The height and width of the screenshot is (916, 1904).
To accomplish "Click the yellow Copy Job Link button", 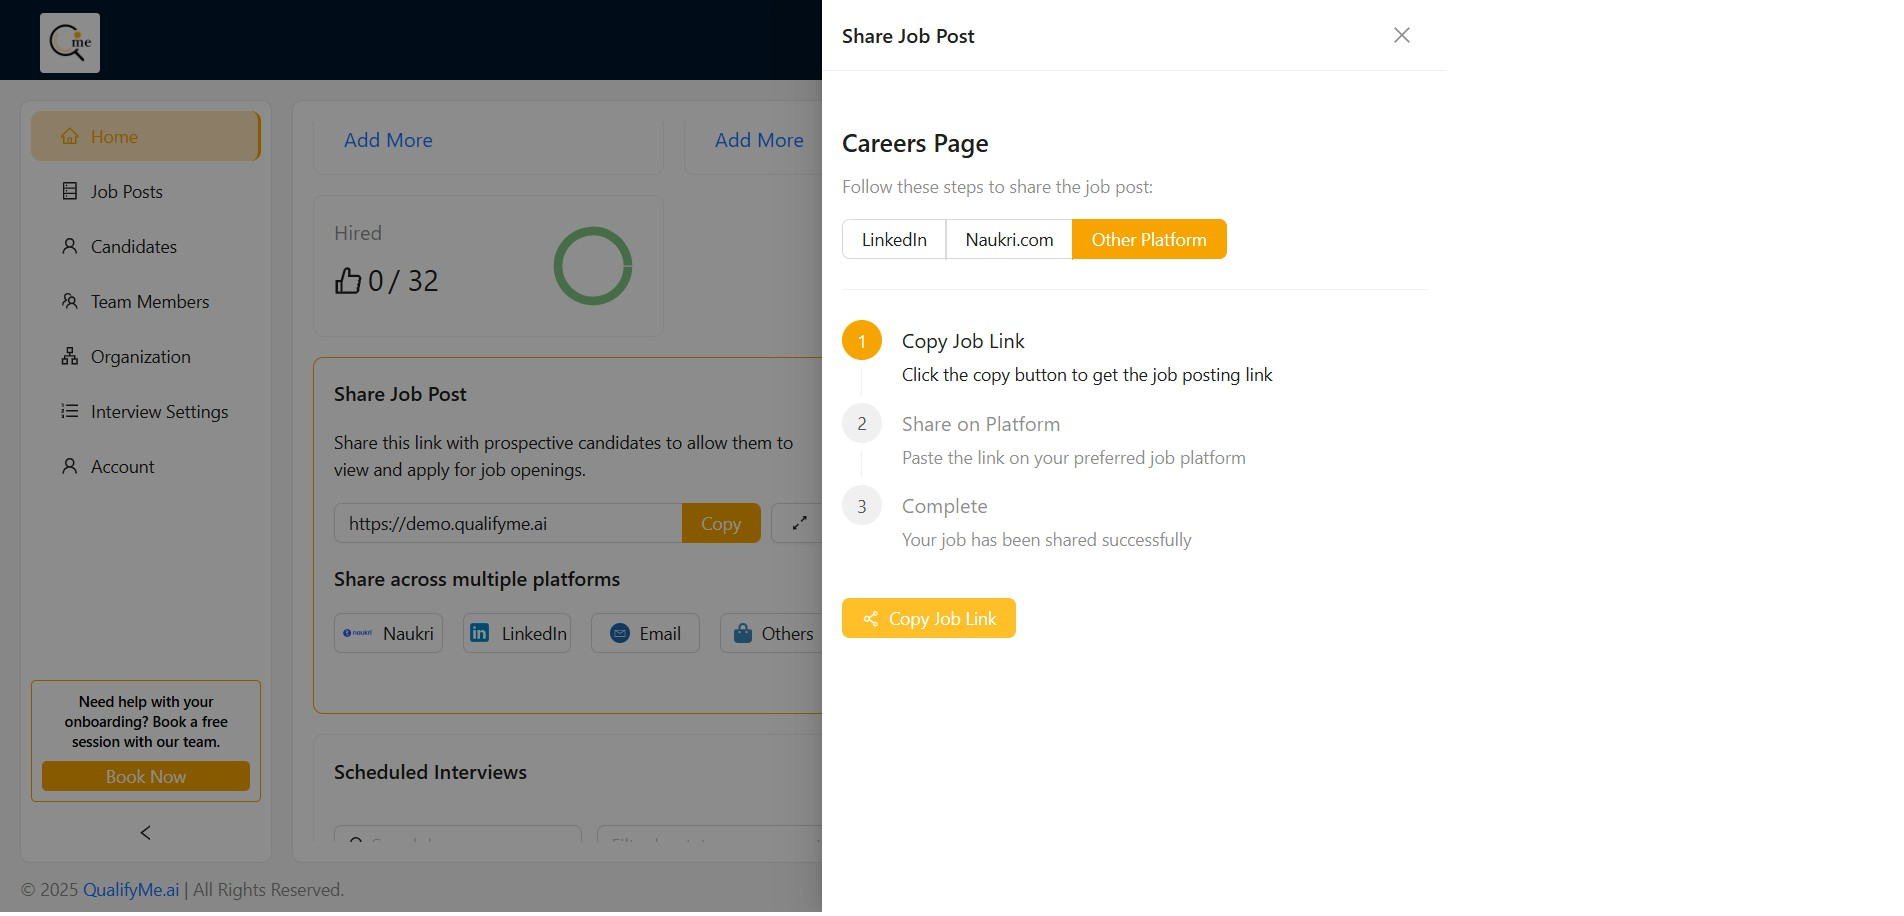I will (x=929, y=619).
